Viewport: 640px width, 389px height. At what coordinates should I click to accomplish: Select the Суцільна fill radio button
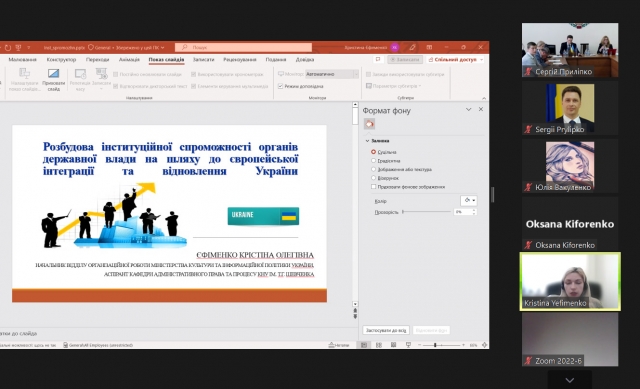(373, 152)
